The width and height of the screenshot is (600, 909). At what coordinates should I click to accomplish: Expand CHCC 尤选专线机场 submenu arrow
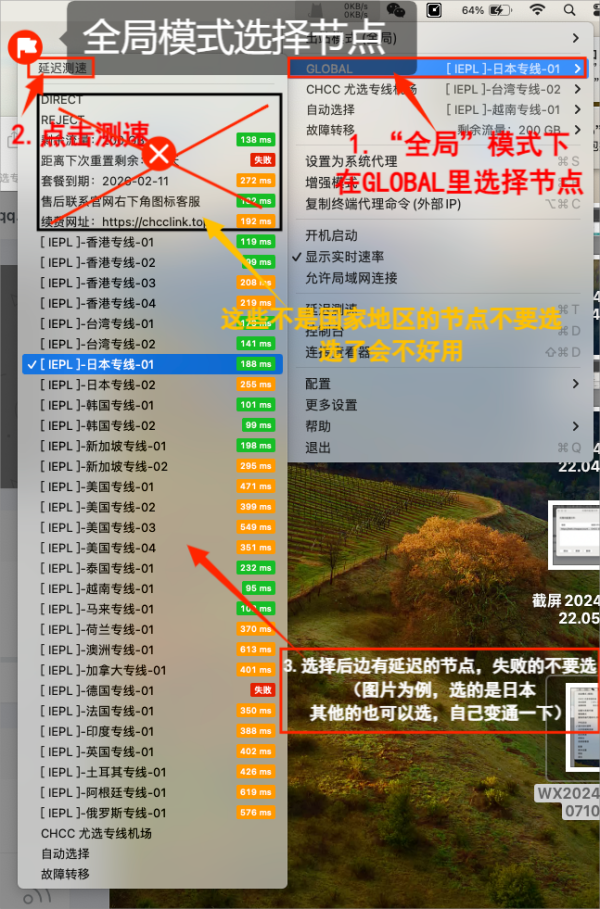click(577, 89)
